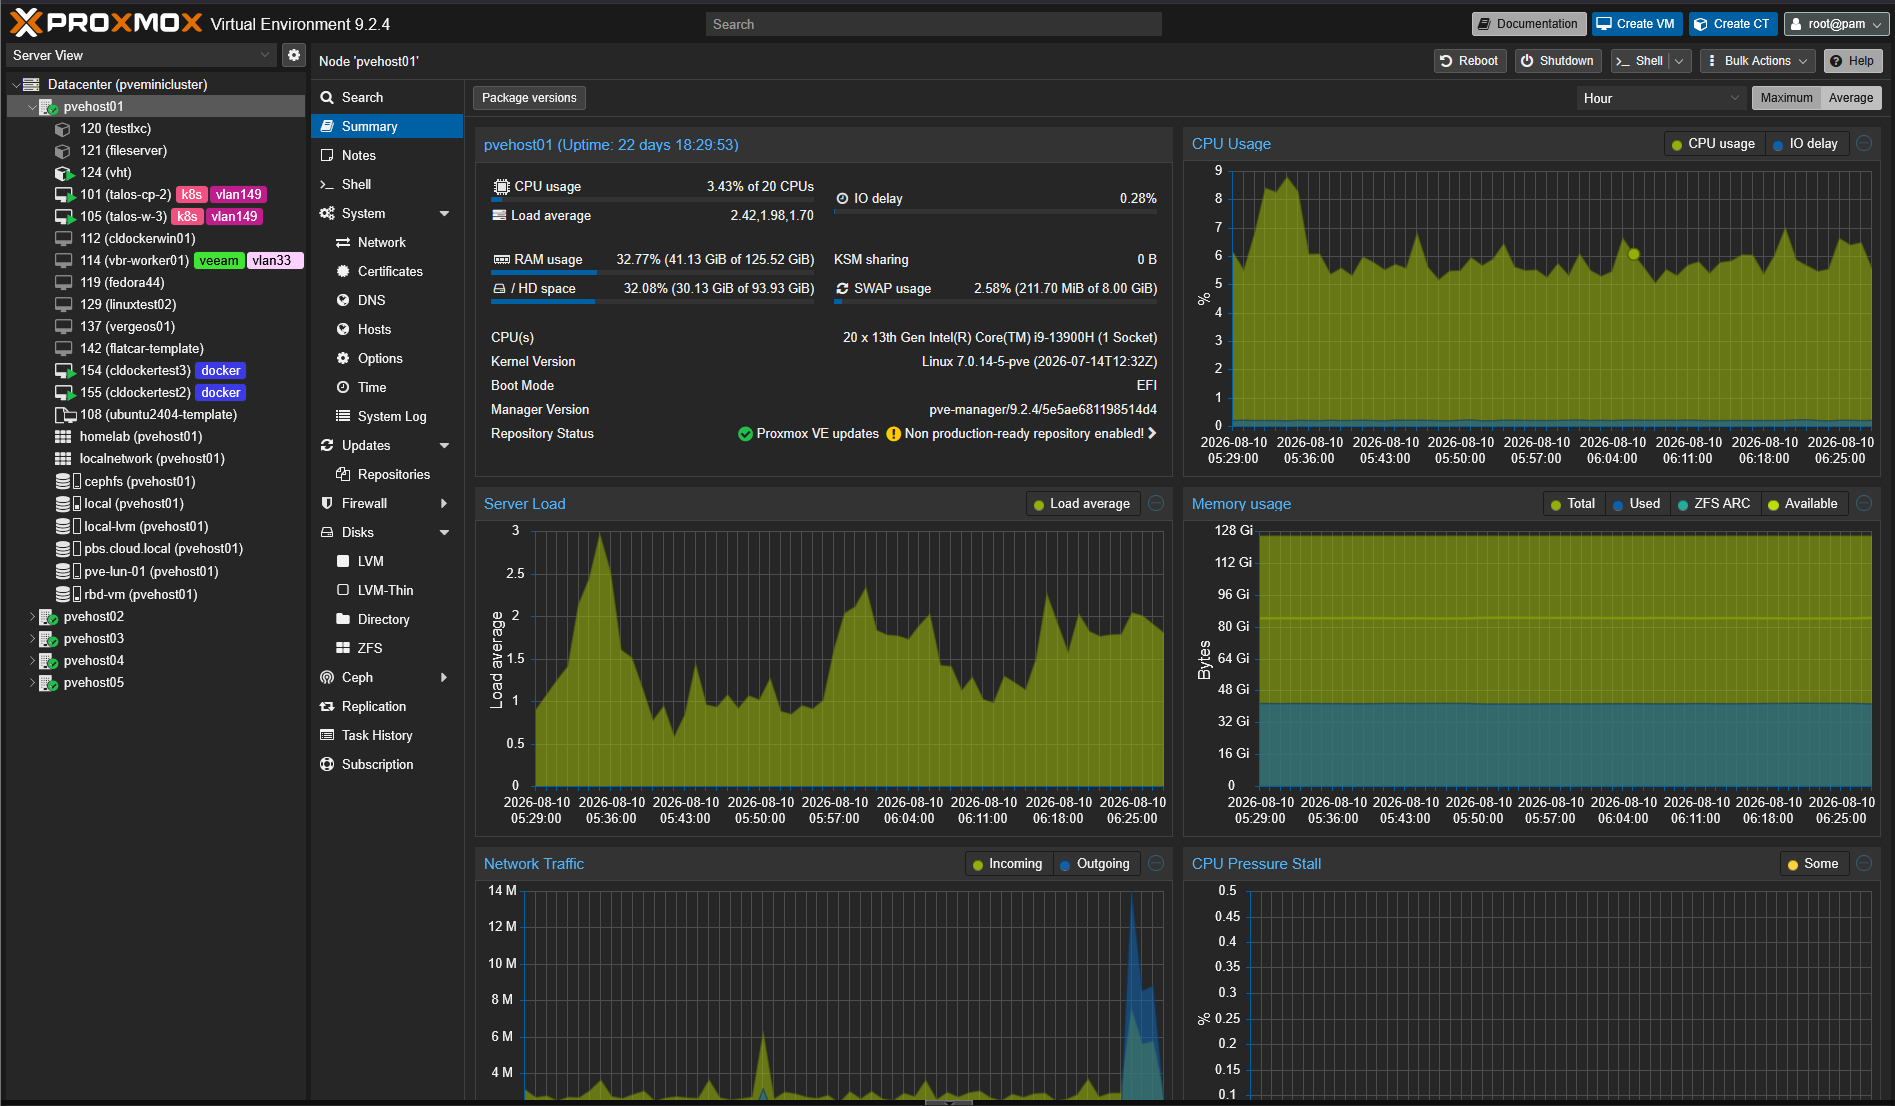This screenshot has height=1106, width=1895.
Task: Select the Average toggle tab
Action: coord(1850,98)
